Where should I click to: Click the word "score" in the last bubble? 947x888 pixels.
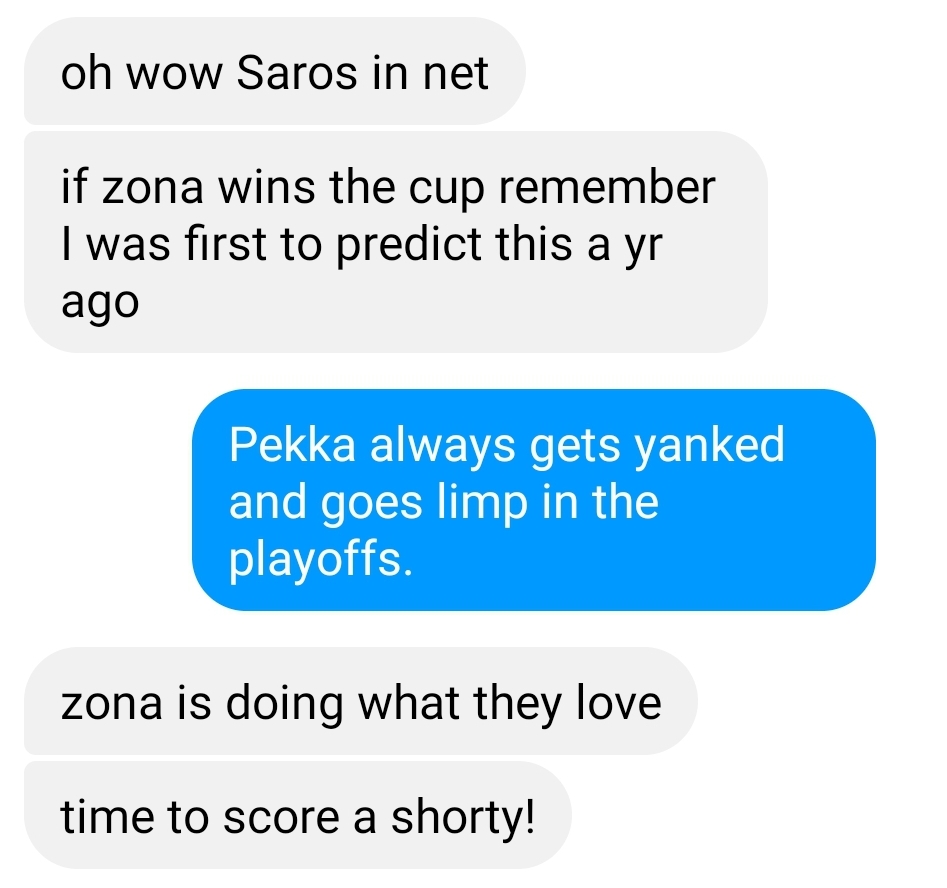coord(281,819)
